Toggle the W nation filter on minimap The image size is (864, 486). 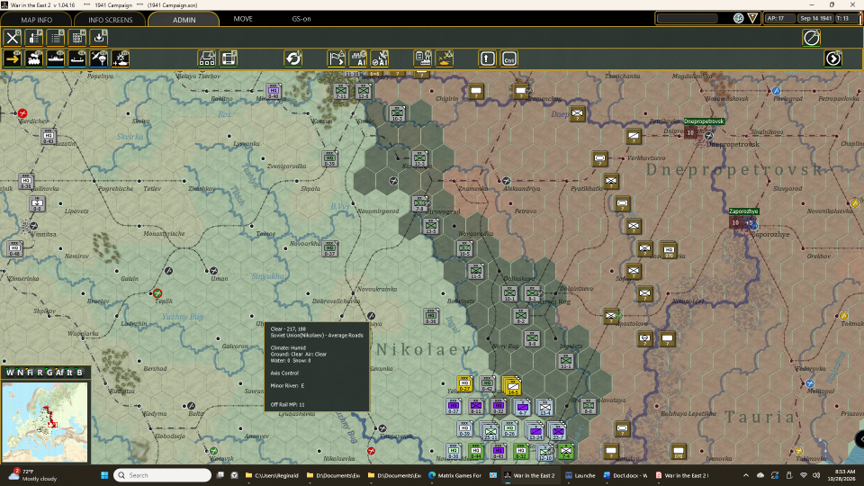[10, 372]
